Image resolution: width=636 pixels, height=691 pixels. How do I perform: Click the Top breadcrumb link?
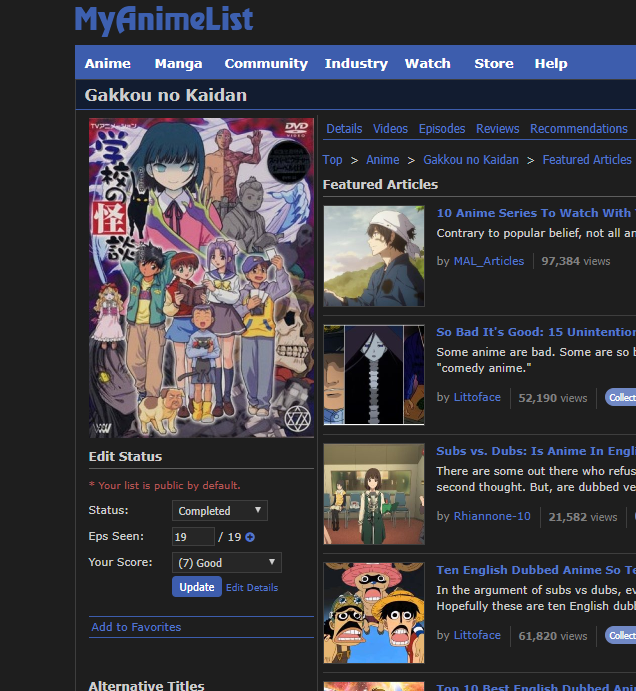click(332, 160)
